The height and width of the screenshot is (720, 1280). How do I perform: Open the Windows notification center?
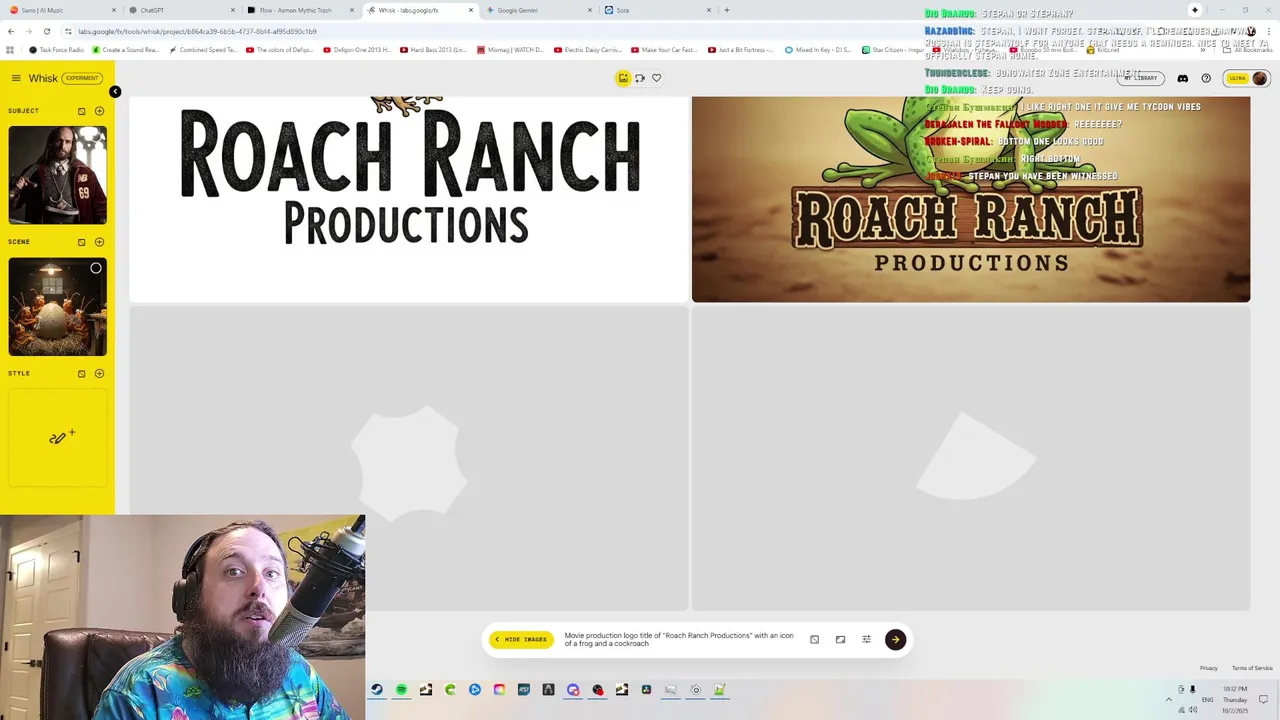[x=1264, y=699]
